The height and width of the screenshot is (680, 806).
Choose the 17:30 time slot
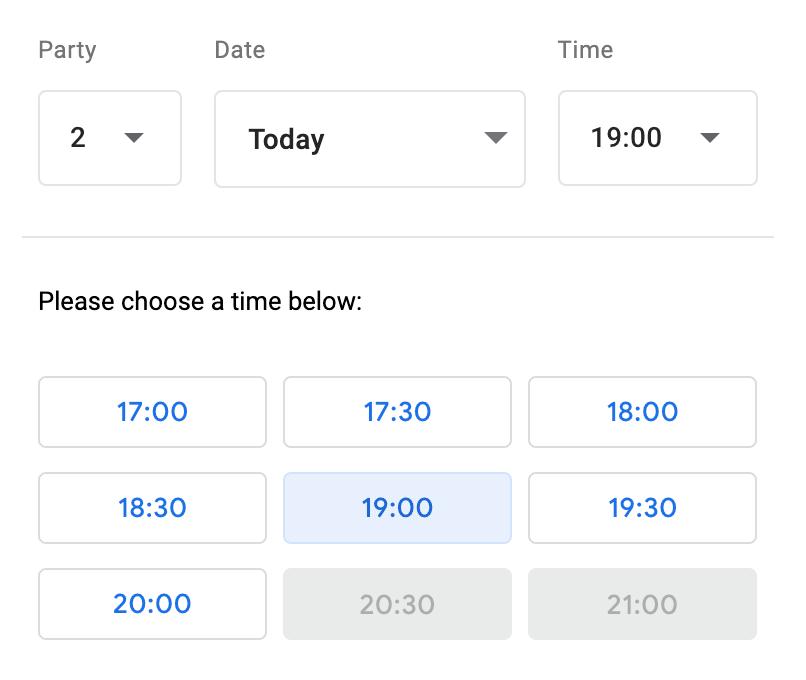click(x=397, y=412)
